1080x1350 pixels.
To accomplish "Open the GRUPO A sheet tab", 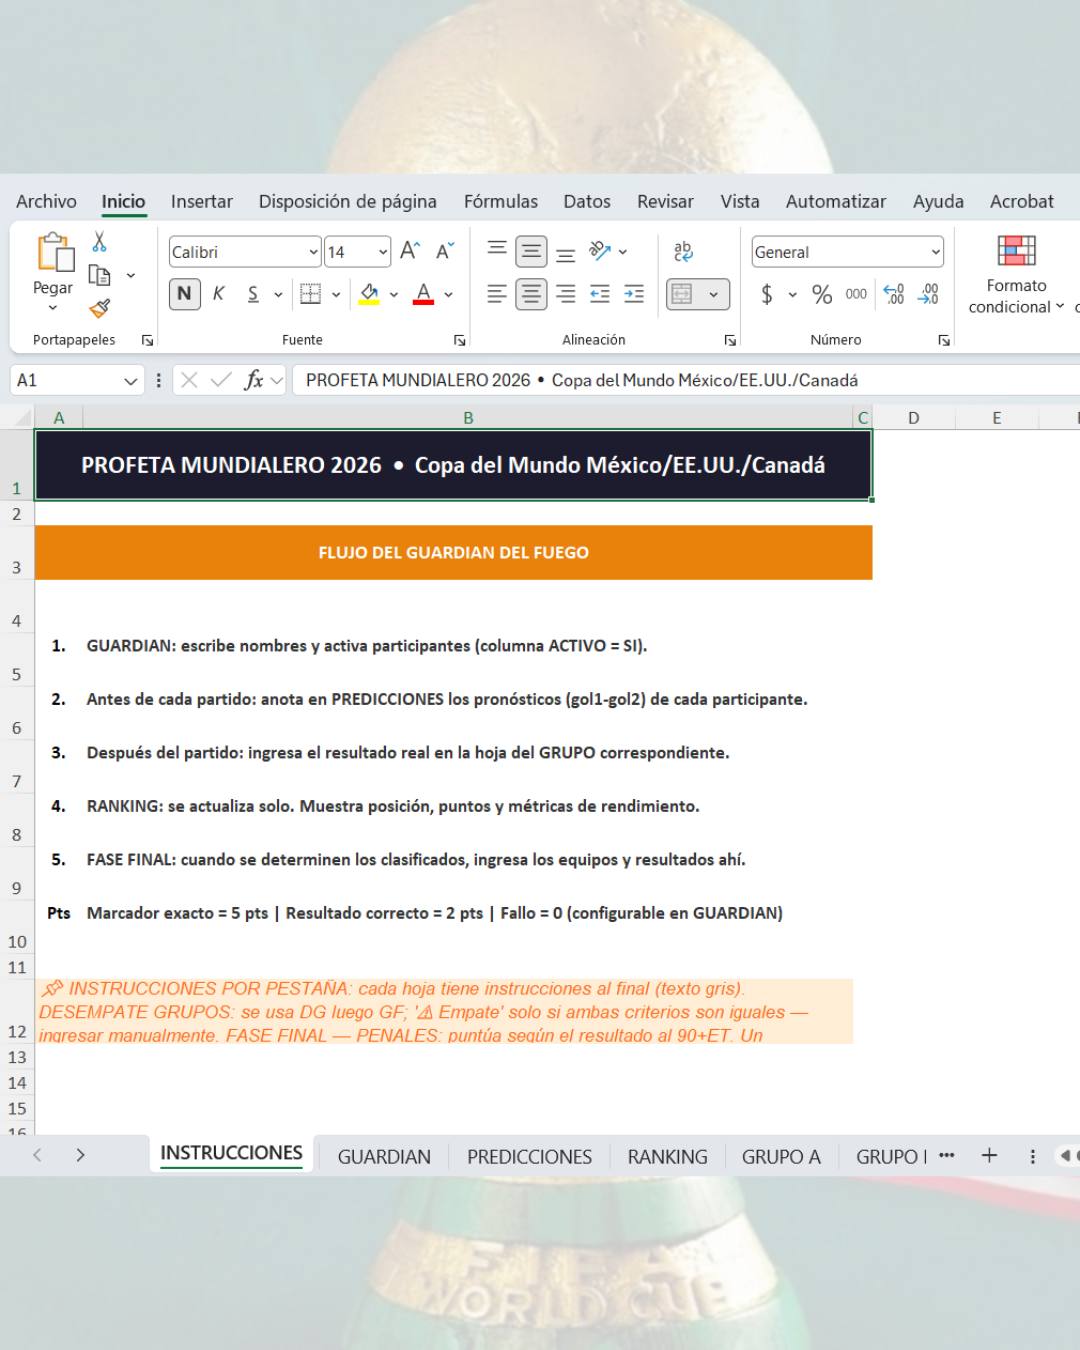I will (x=781, y=1156).
